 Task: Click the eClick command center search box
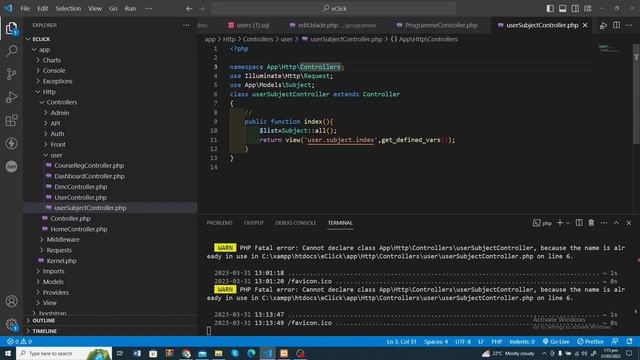(x=333, y=9)
